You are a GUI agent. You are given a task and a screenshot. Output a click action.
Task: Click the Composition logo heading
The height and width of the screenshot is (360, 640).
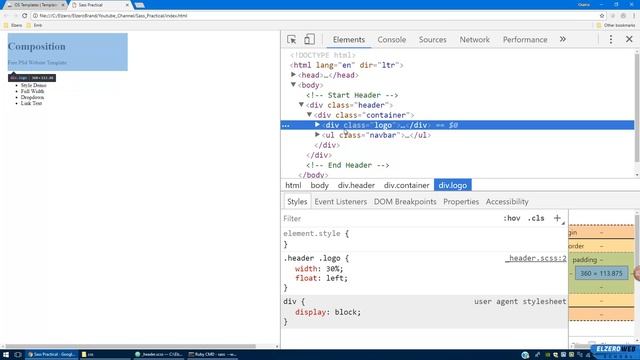(x=37, y=47)
